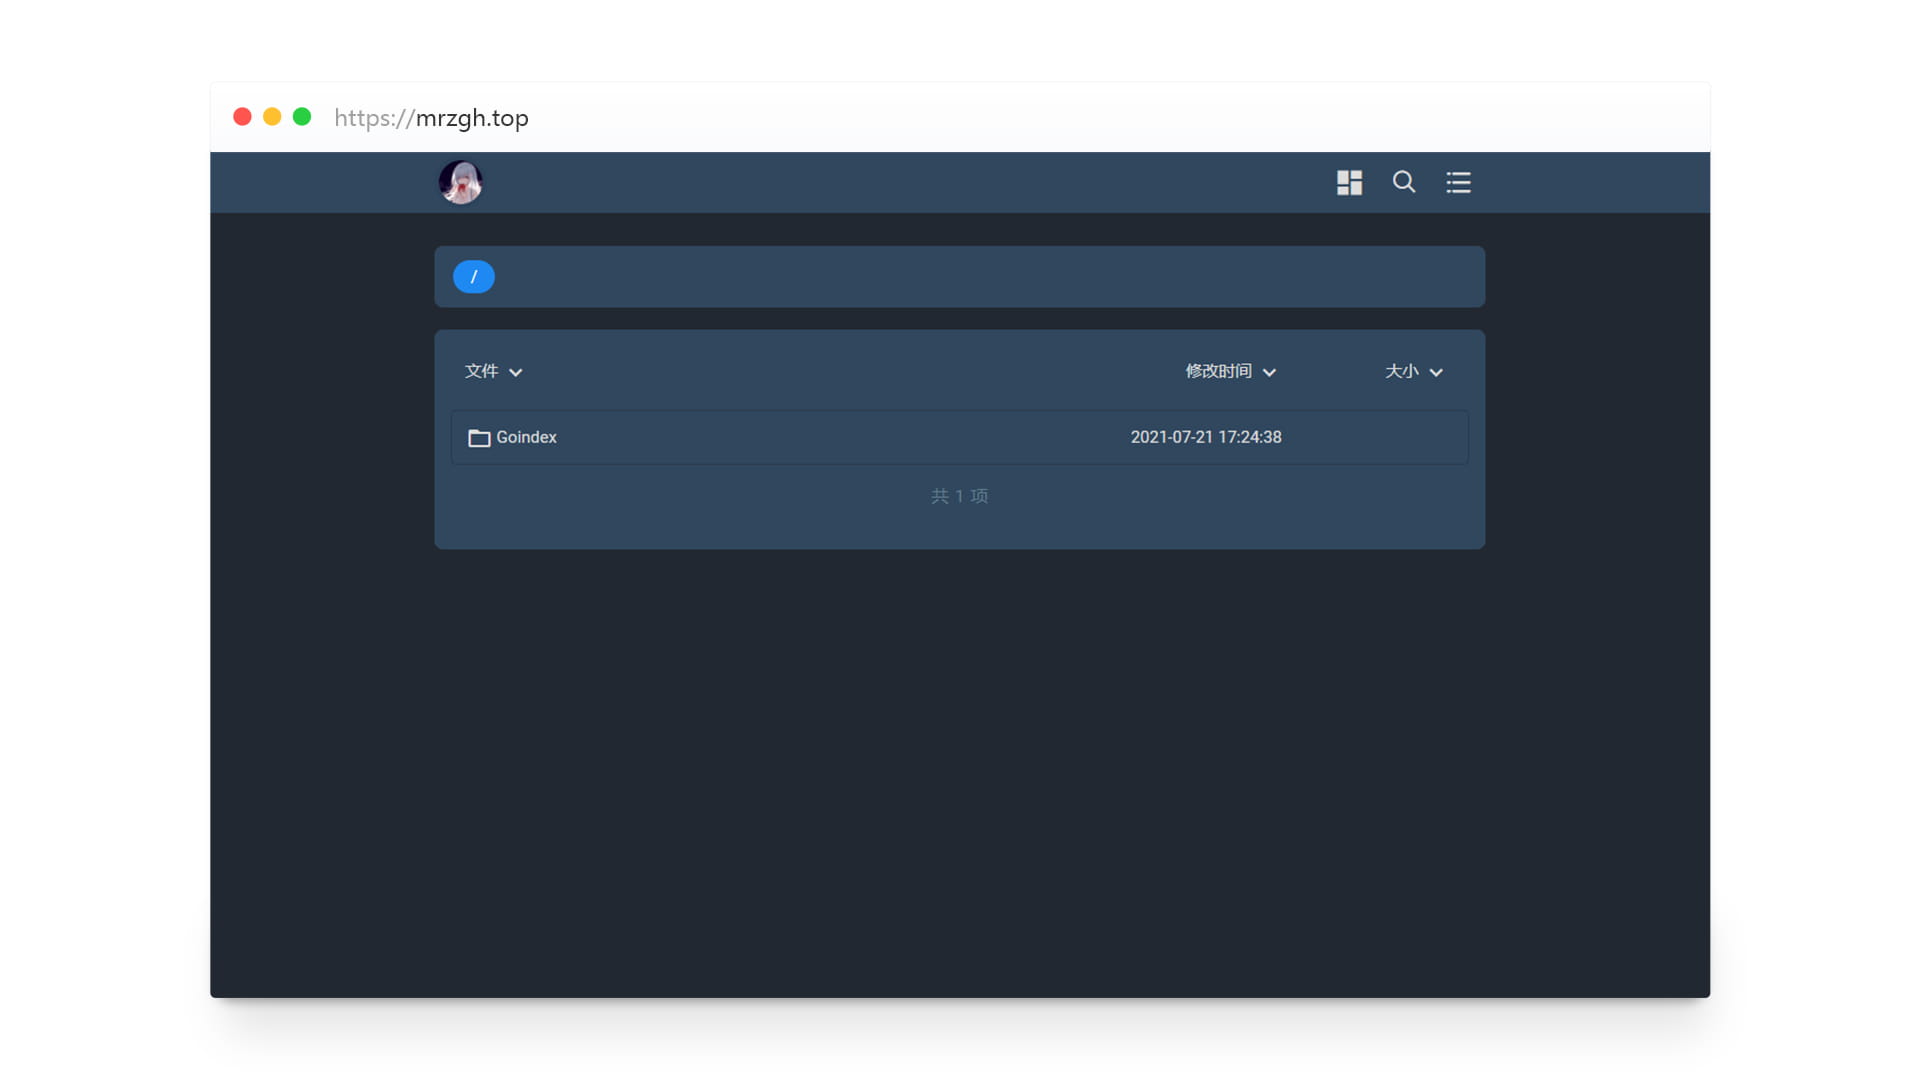Open the search icon in the header
The height and width of the screenshot is (1080, 1920).
tap(1404, 181)
